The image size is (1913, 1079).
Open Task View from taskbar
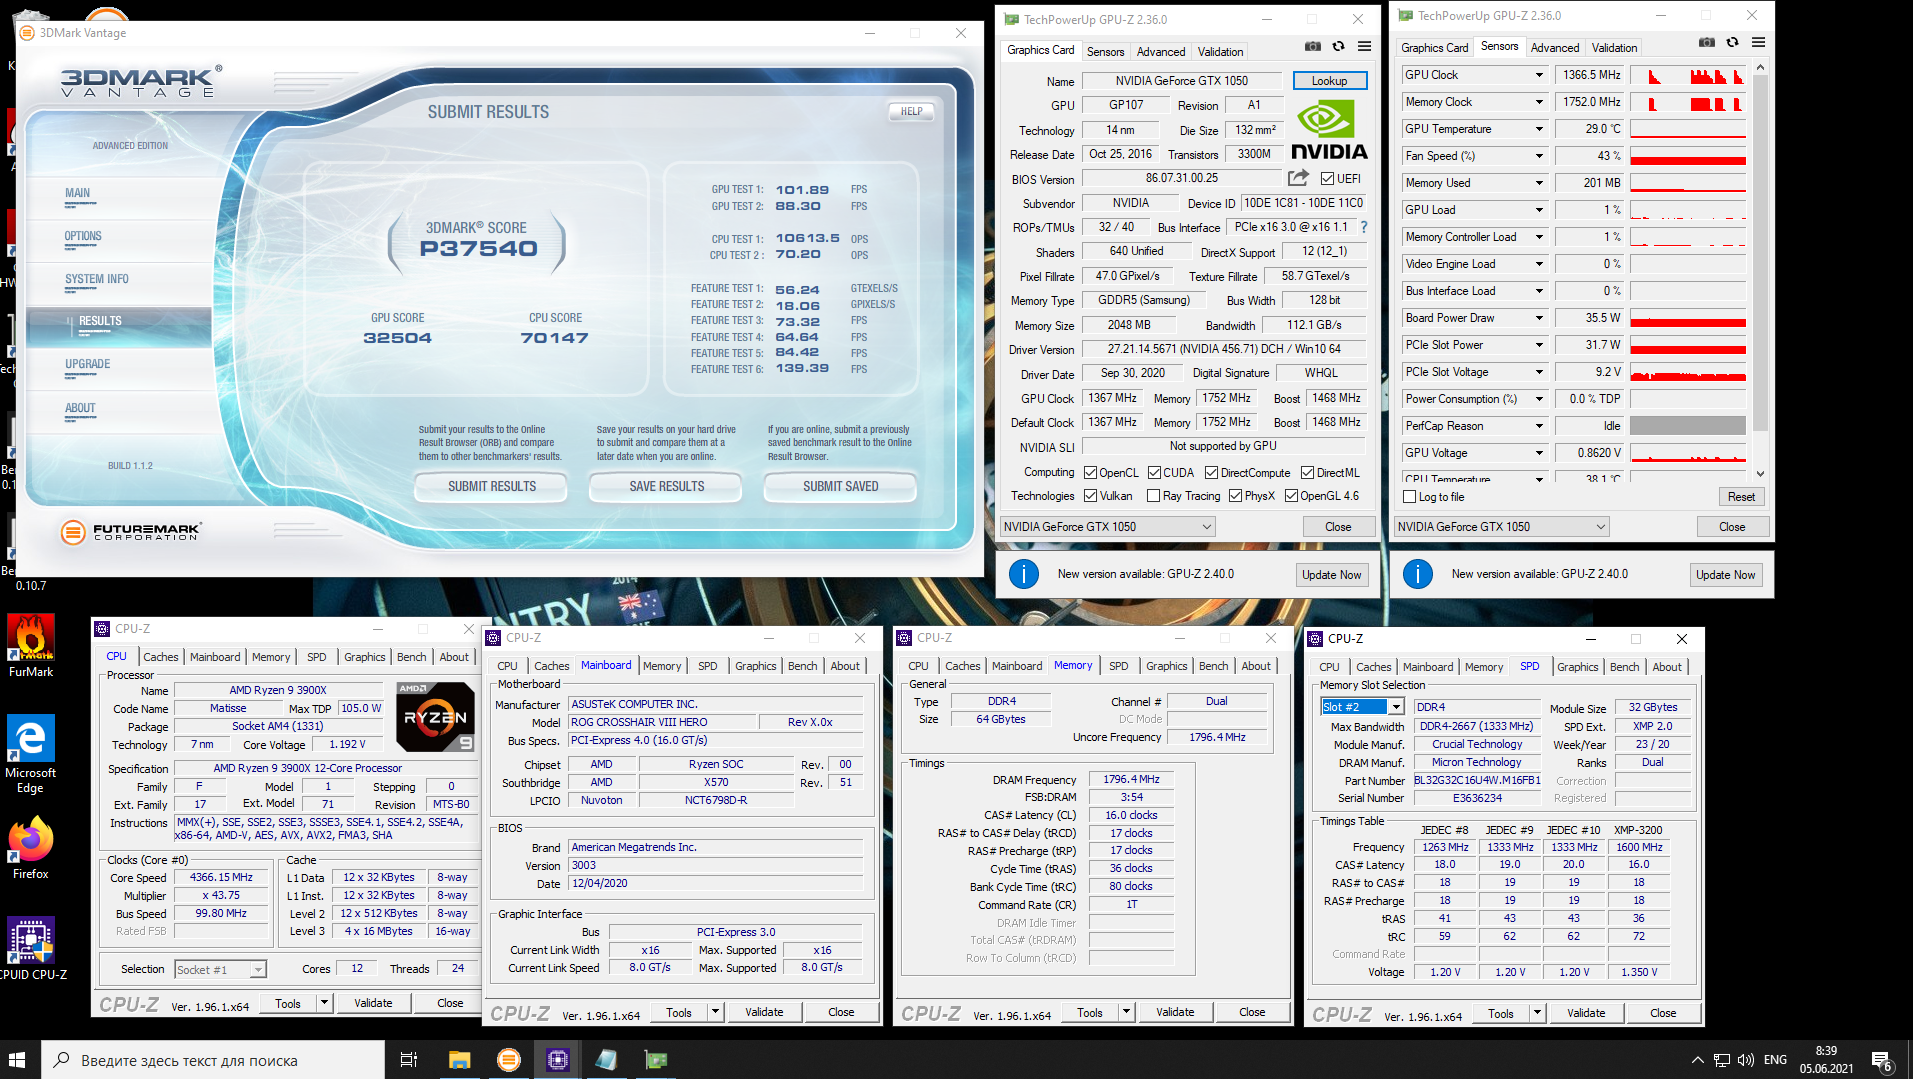click(x=408, y=1060)
